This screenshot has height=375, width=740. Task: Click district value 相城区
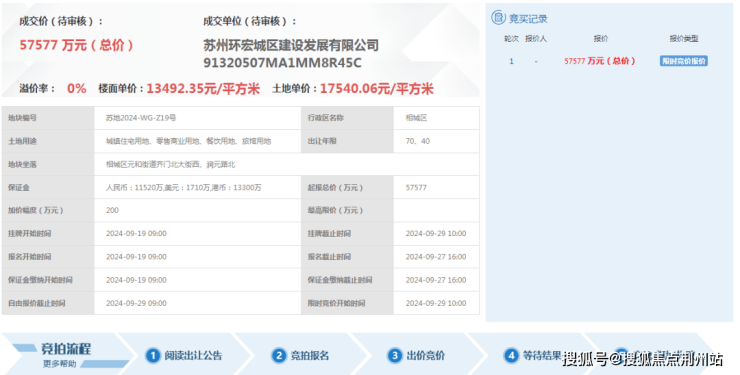tap(416, 118)
